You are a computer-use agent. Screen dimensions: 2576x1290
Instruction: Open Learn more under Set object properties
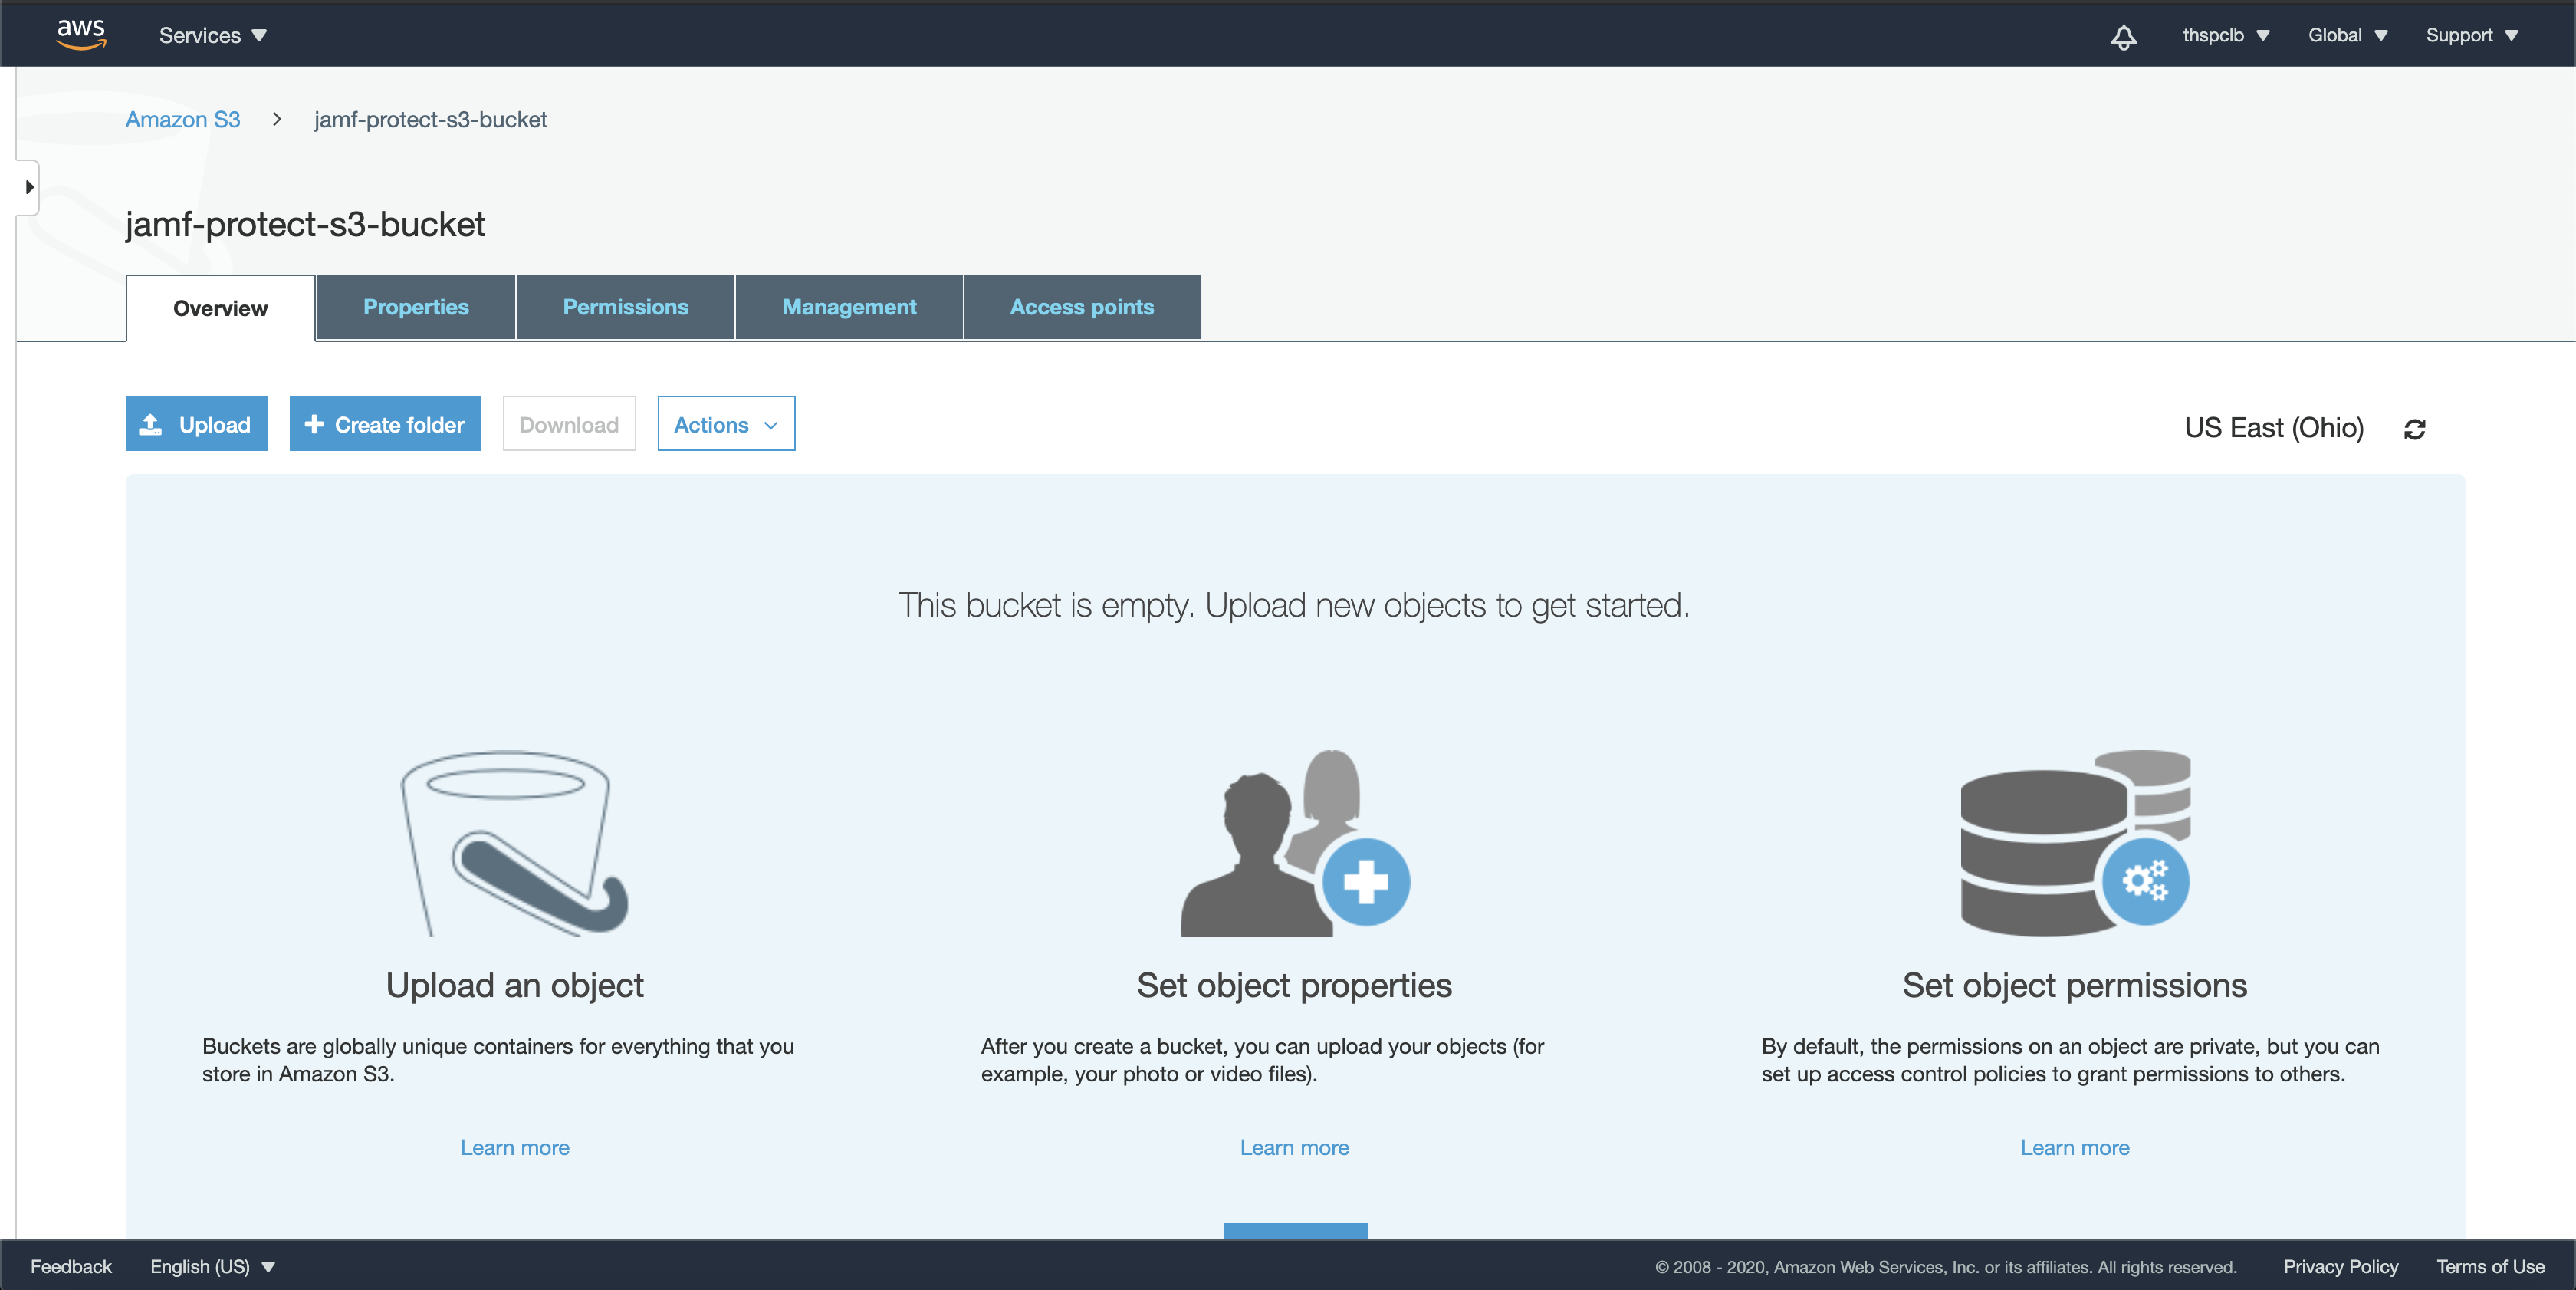(1295, 1148)
